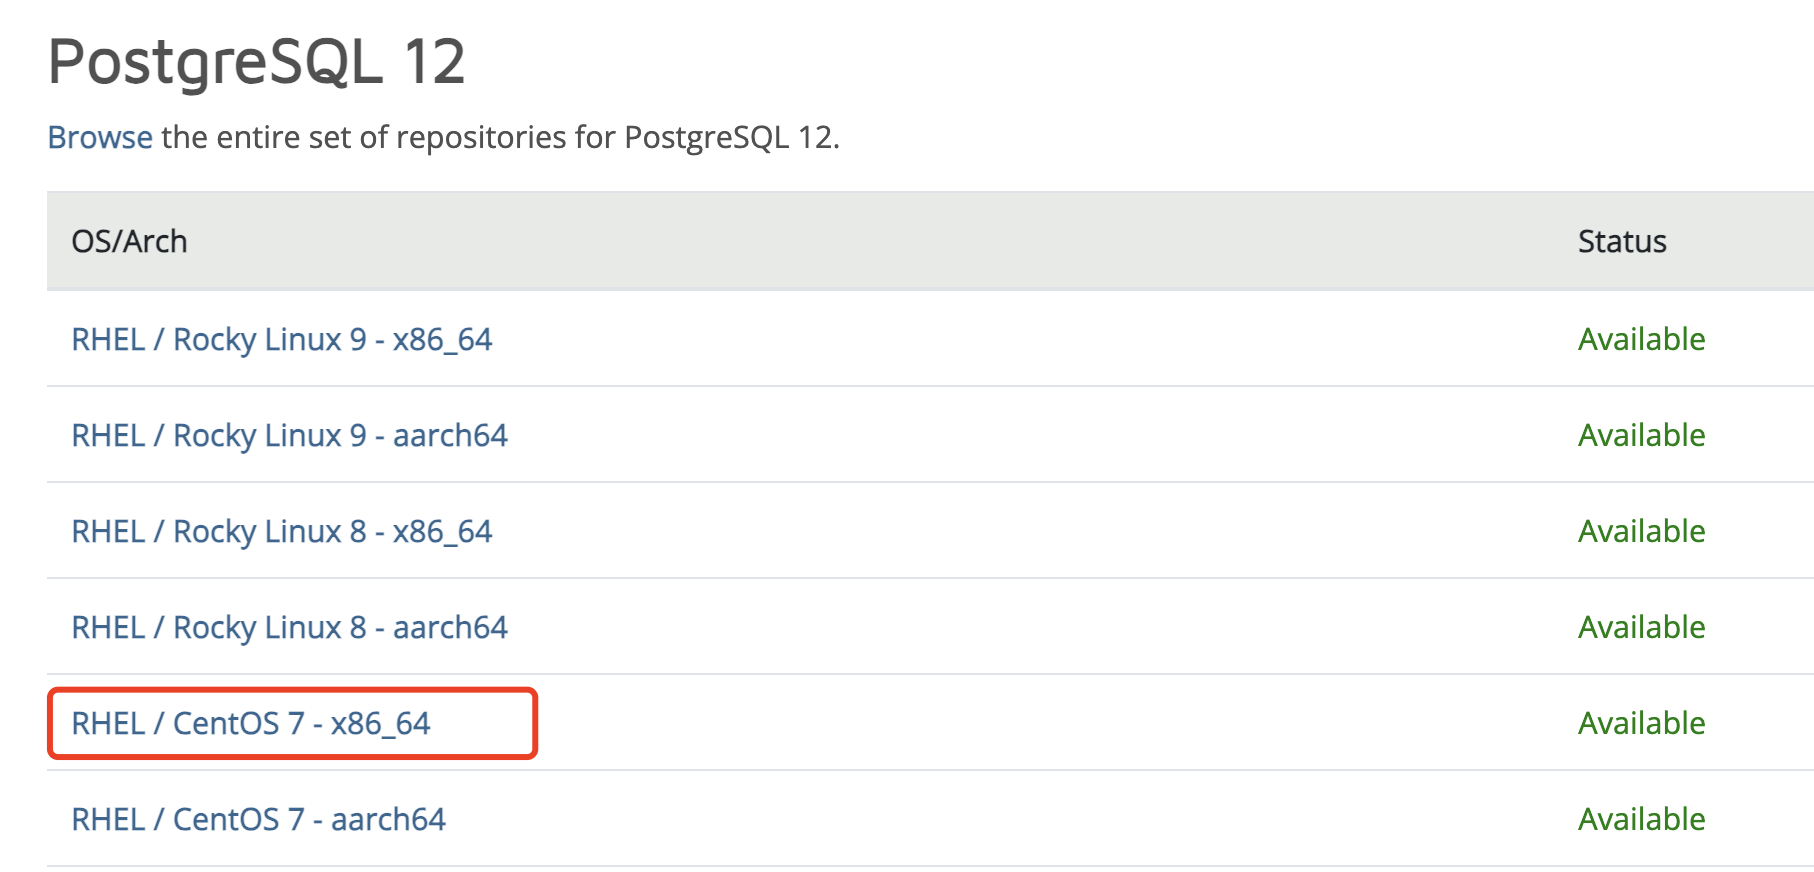Open RHEL / Rocky Linux 9 aarch64 link
The width and height of the screenshot is (1814, 872).
click(289, 436)
